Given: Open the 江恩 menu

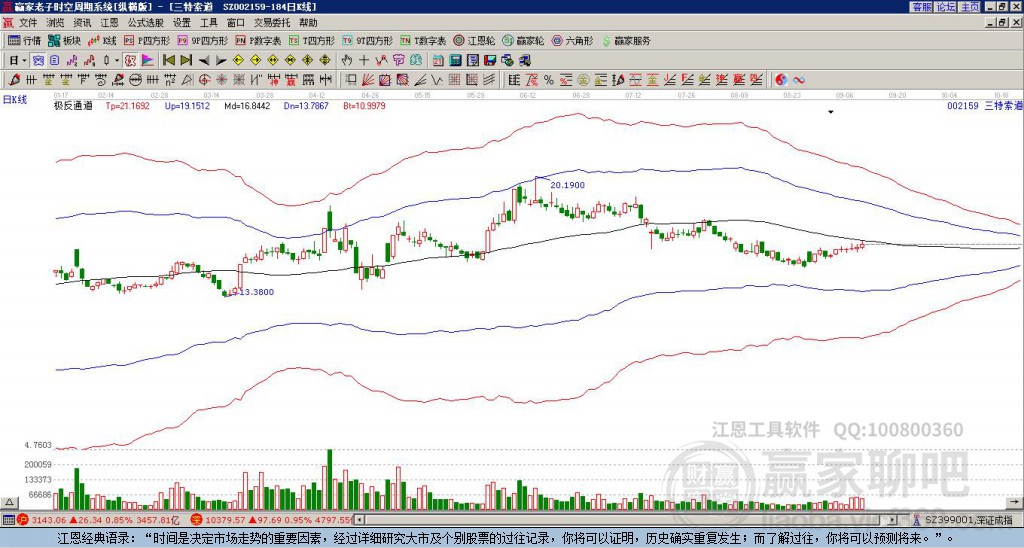Looking at the screenshot, I should click(109, 23).
